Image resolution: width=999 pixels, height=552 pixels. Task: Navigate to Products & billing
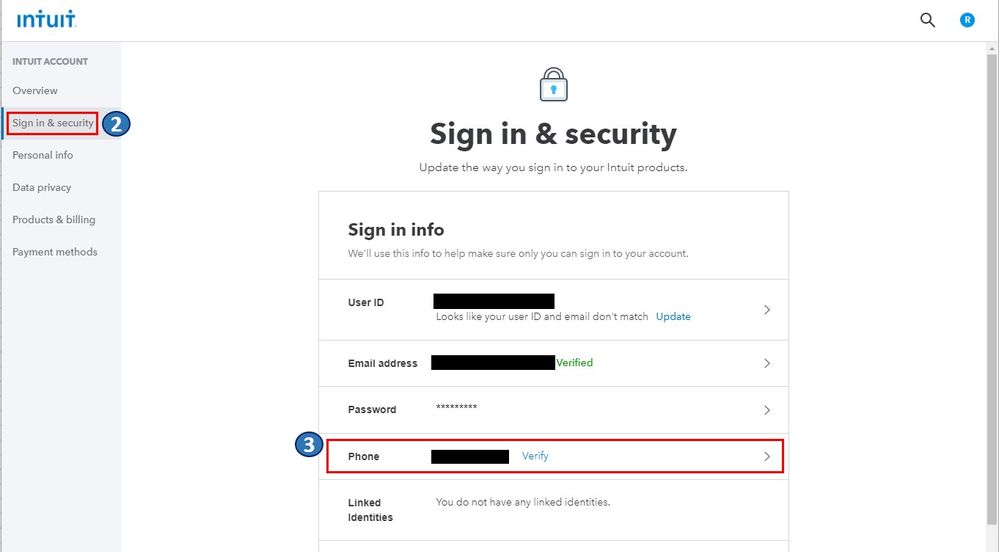click(x=54, y=220)
